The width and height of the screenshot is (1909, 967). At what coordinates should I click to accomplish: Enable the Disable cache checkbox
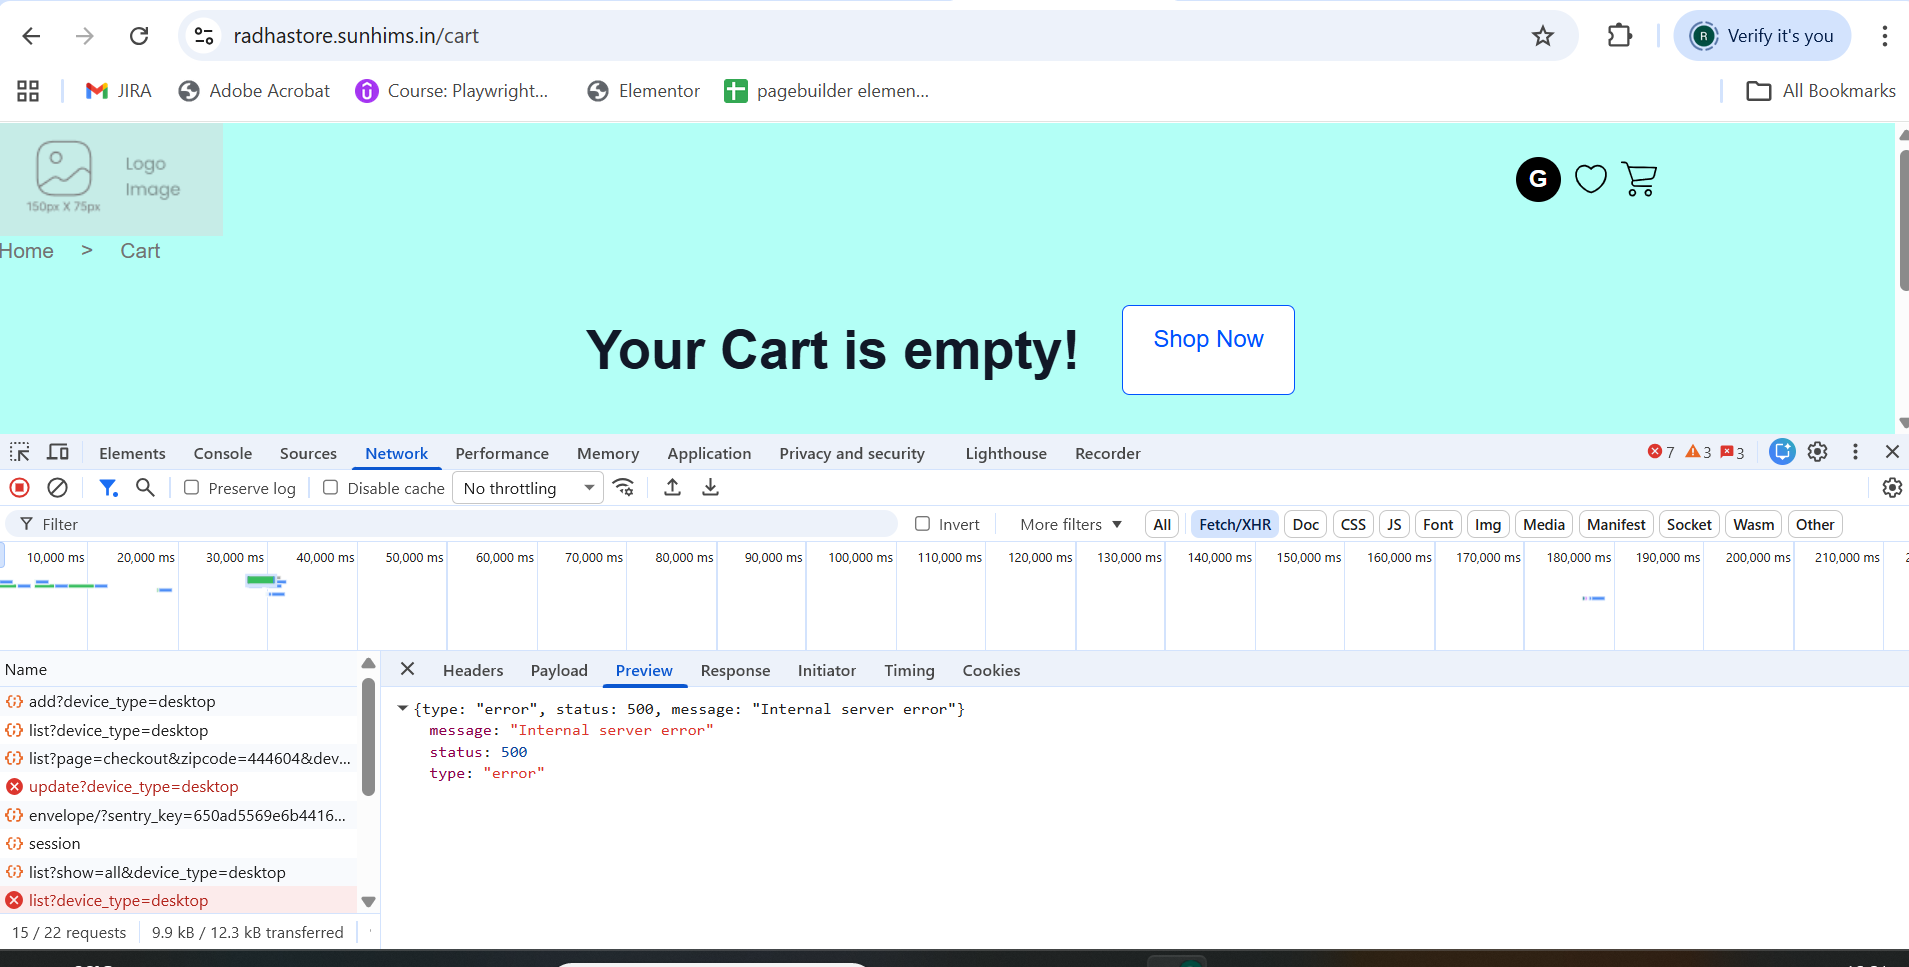click(x=331, y=488)
